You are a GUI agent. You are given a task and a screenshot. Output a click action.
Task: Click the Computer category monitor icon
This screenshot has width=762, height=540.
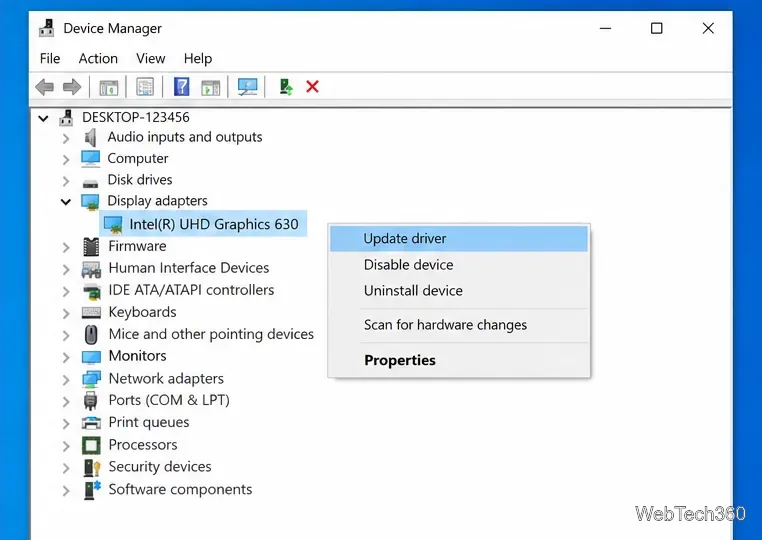pos(90,159)
